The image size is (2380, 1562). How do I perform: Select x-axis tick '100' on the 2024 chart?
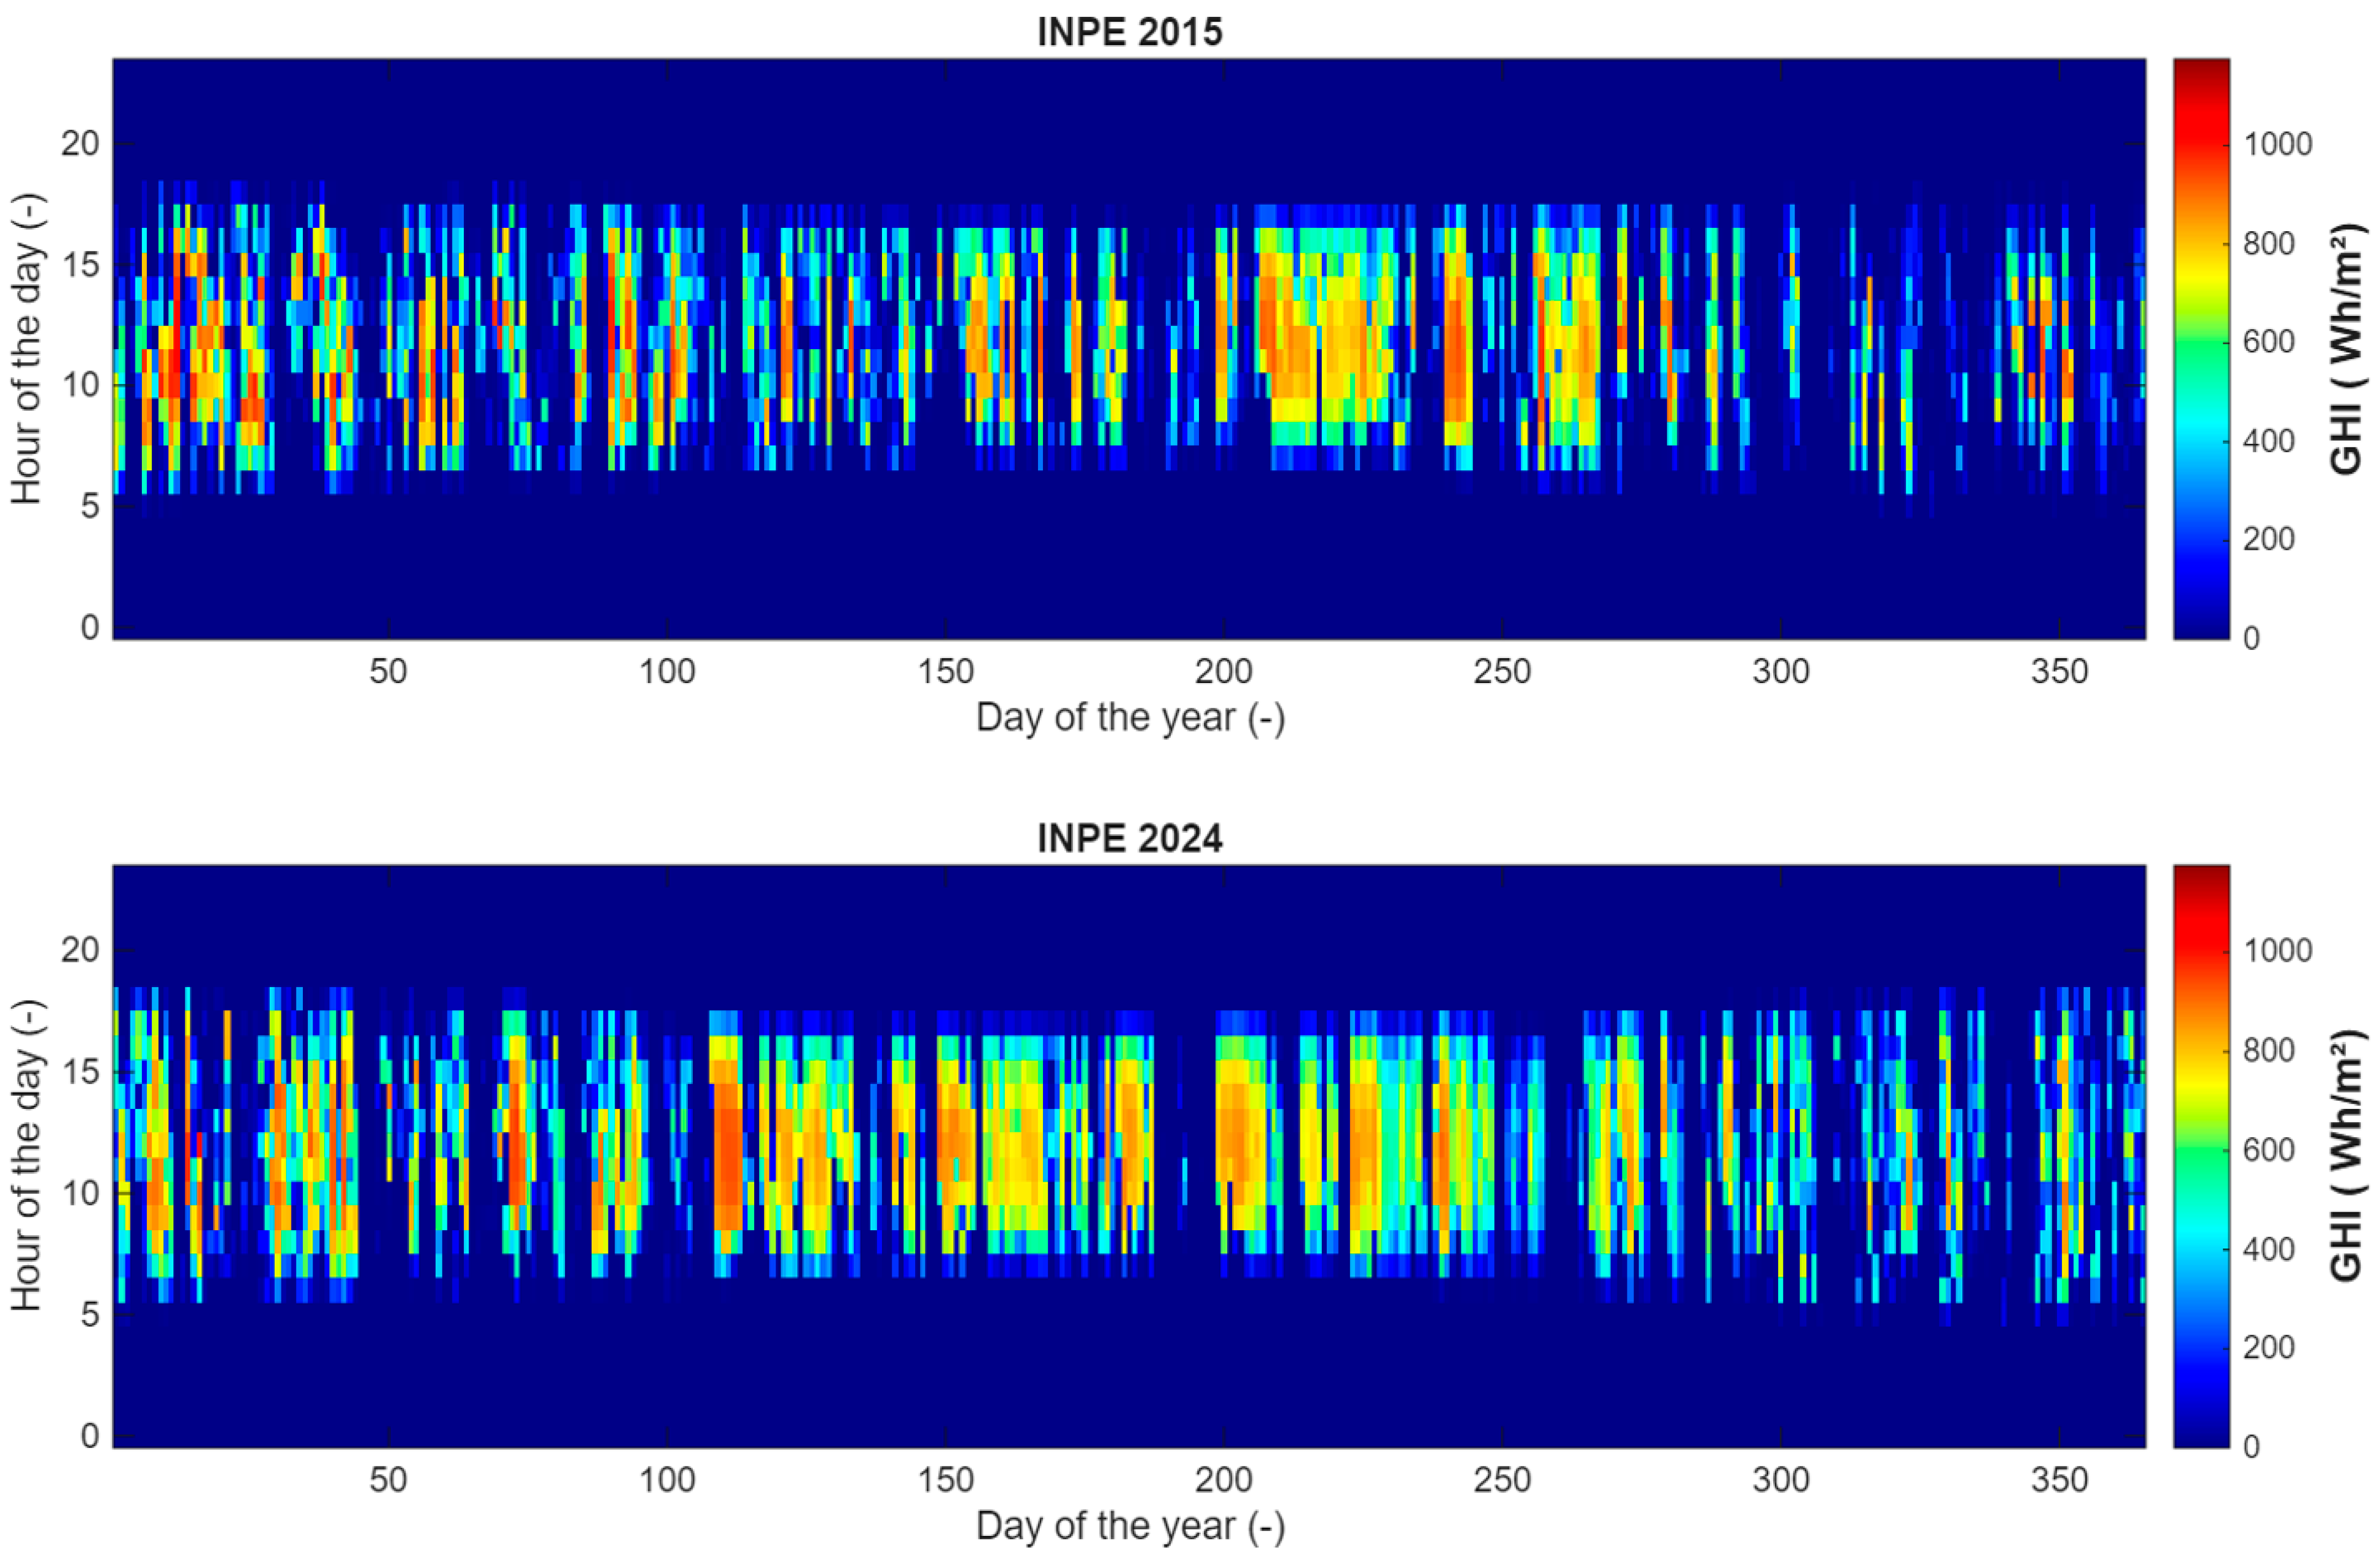(x=667, y=1479)
